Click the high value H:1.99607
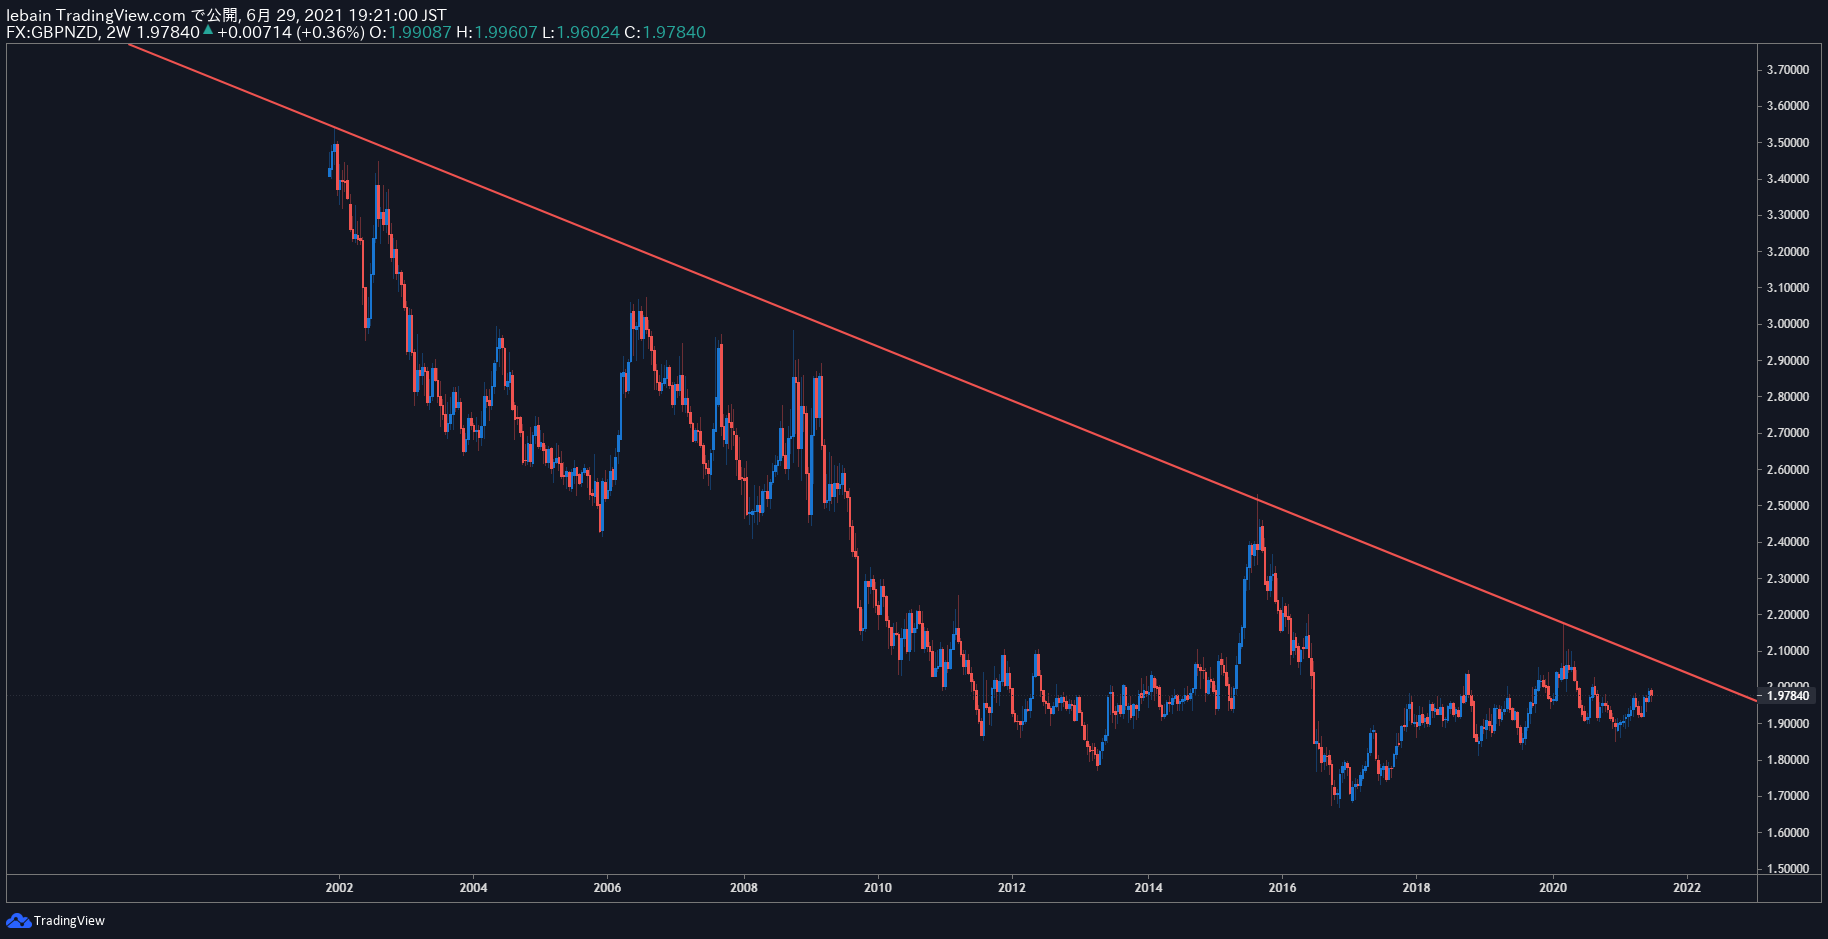Image resolution: width=1828 pixels, height=939 pixels. point(497,32)
